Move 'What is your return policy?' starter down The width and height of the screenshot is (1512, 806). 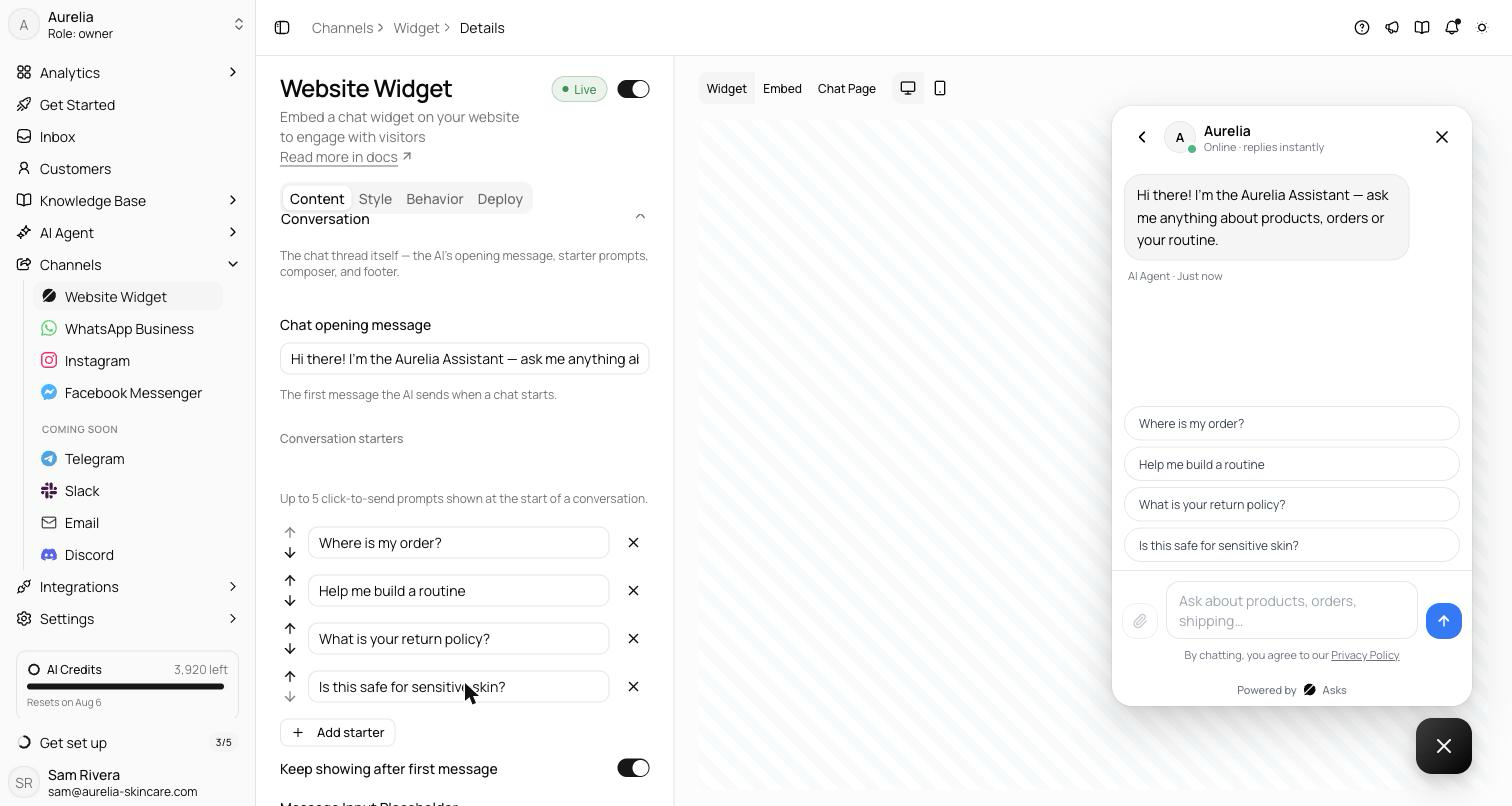click(290, 649)
